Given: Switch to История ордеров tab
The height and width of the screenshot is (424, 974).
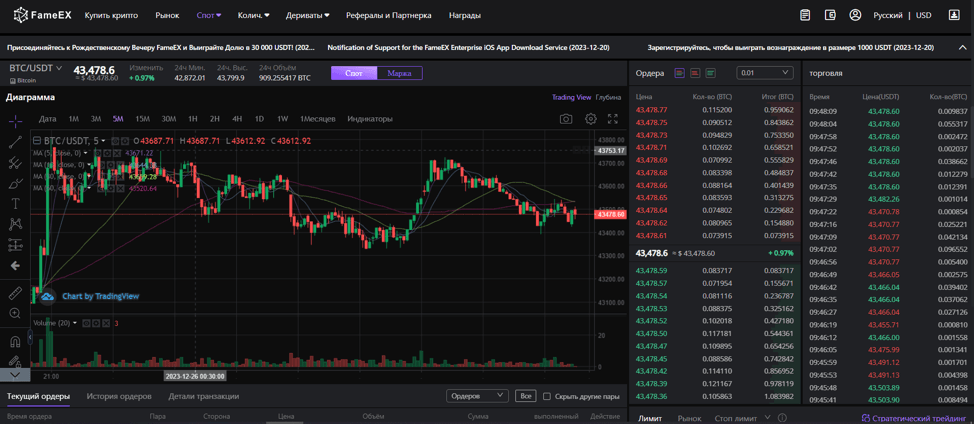Looking at the screenshot, I should point(119,396).
